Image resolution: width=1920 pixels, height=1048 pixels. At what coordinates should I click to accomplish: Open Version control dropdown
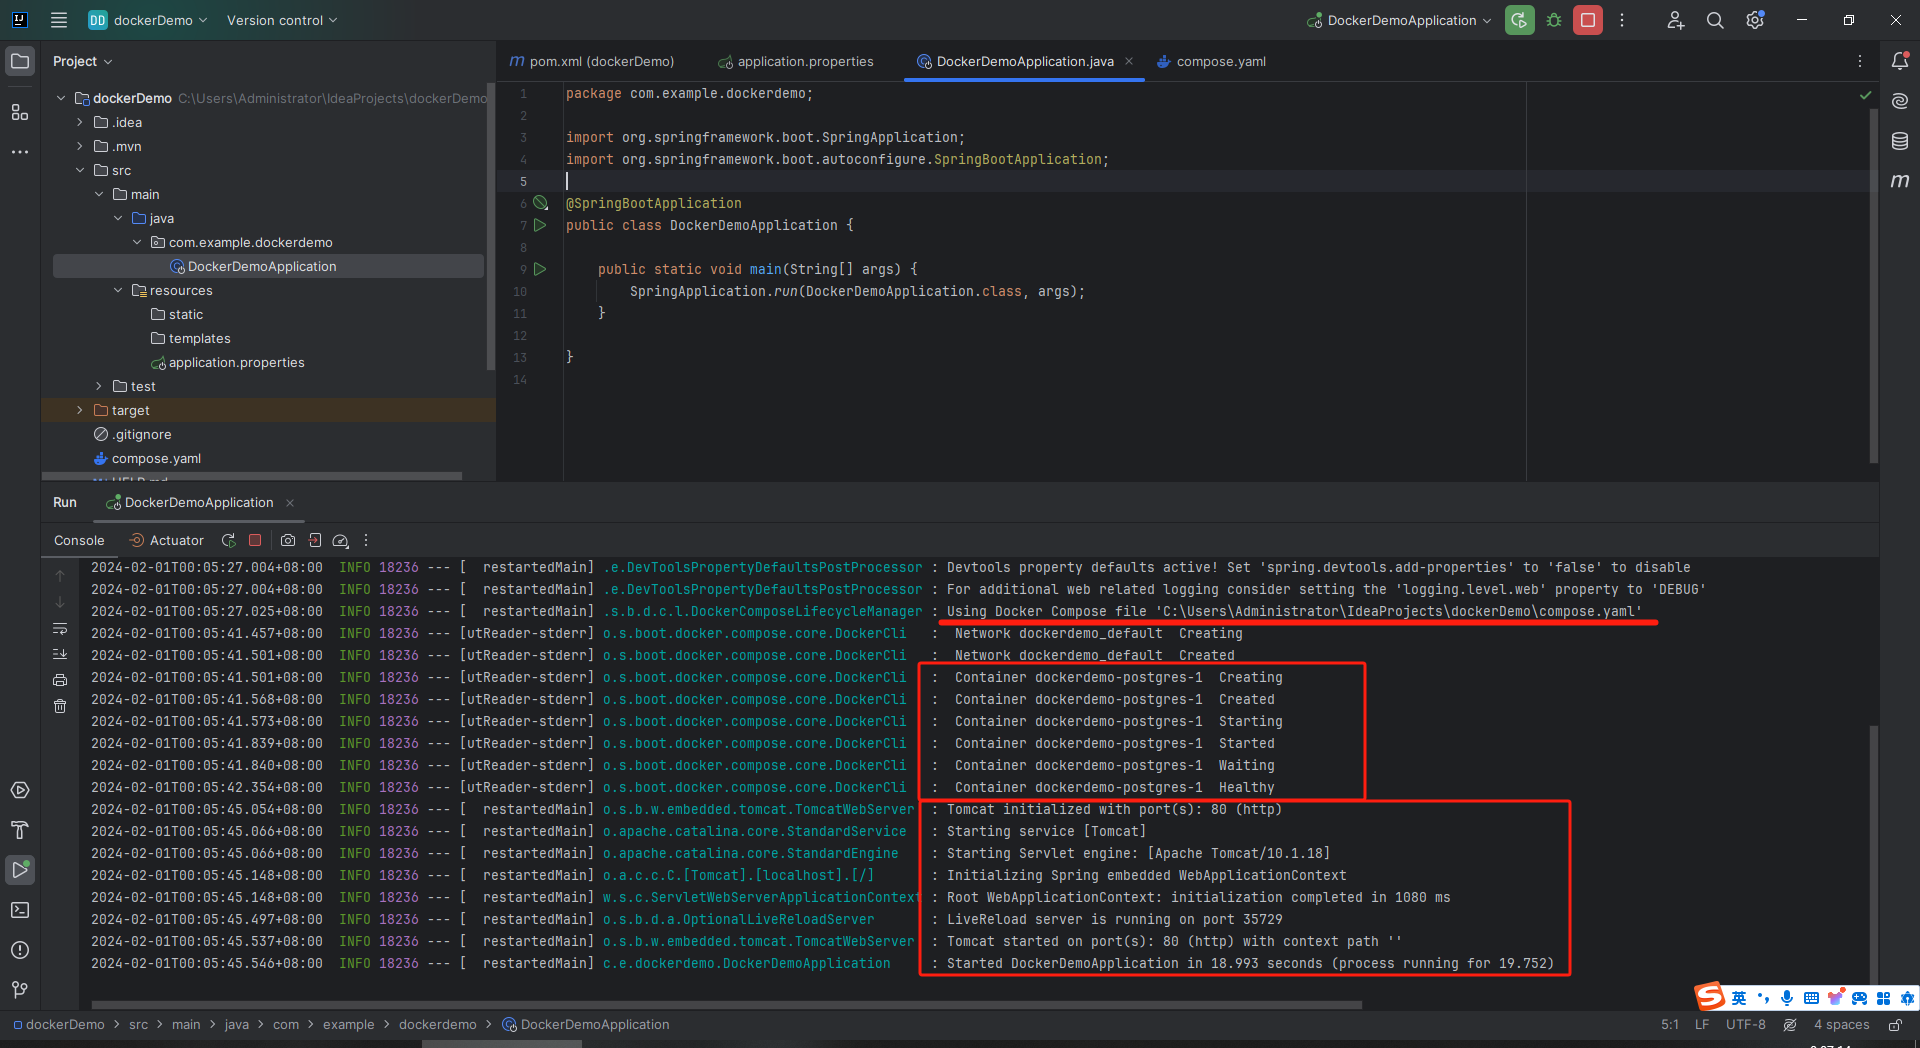[282, 20]
